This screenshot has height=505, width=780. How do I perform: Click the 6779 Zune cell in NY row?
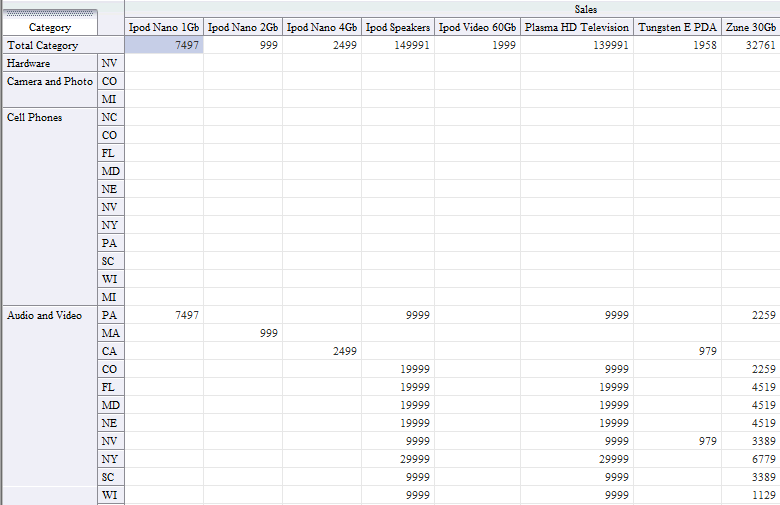[x=751, y=459]
